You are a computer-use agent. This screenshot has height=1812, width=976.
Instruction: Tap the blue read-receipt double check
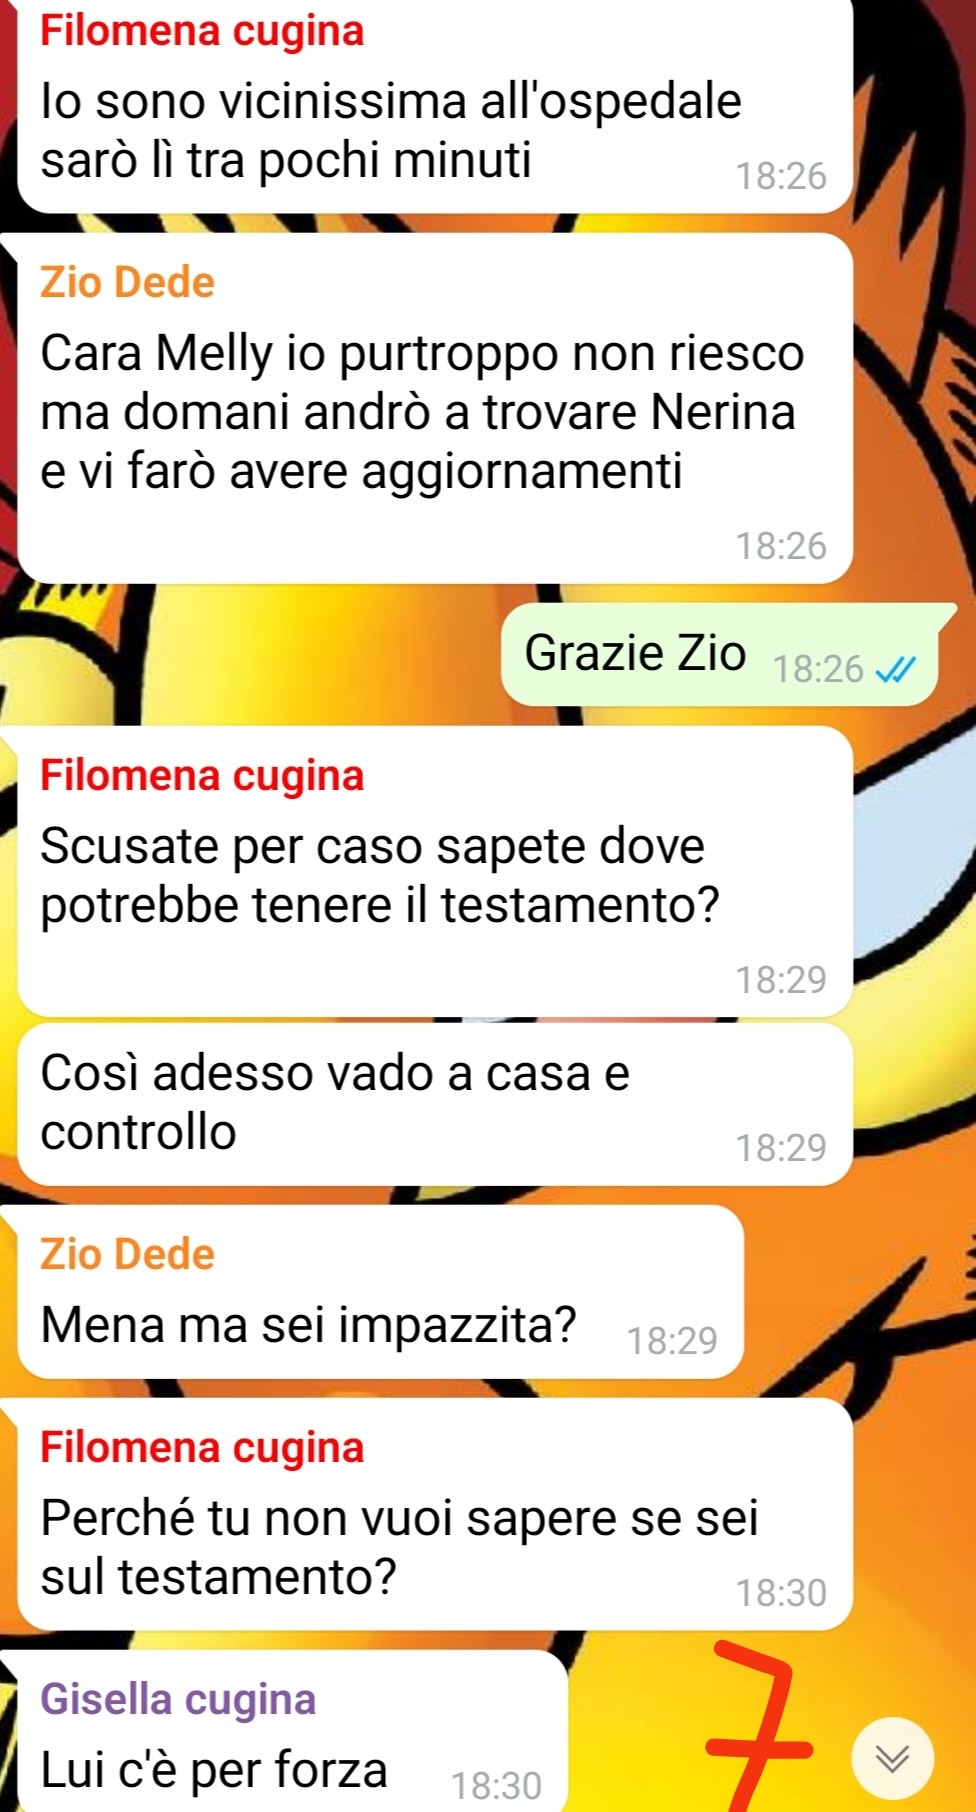(895, 670)
